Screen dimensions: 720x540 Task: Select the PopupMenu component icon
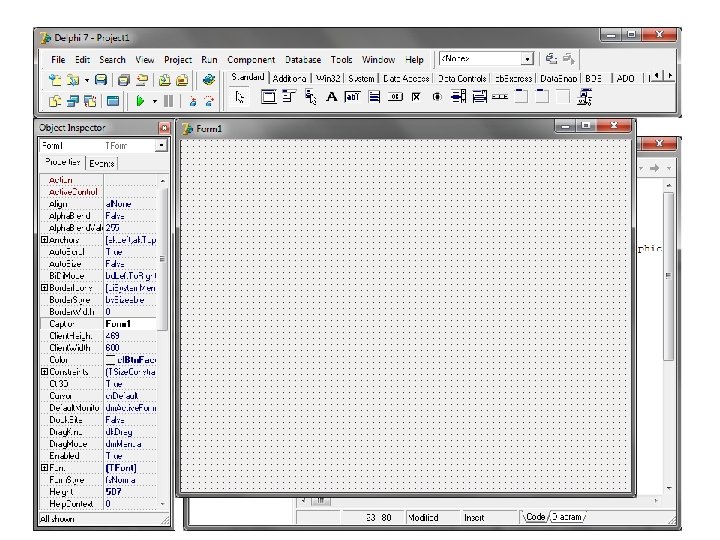(x=310, y=97)
